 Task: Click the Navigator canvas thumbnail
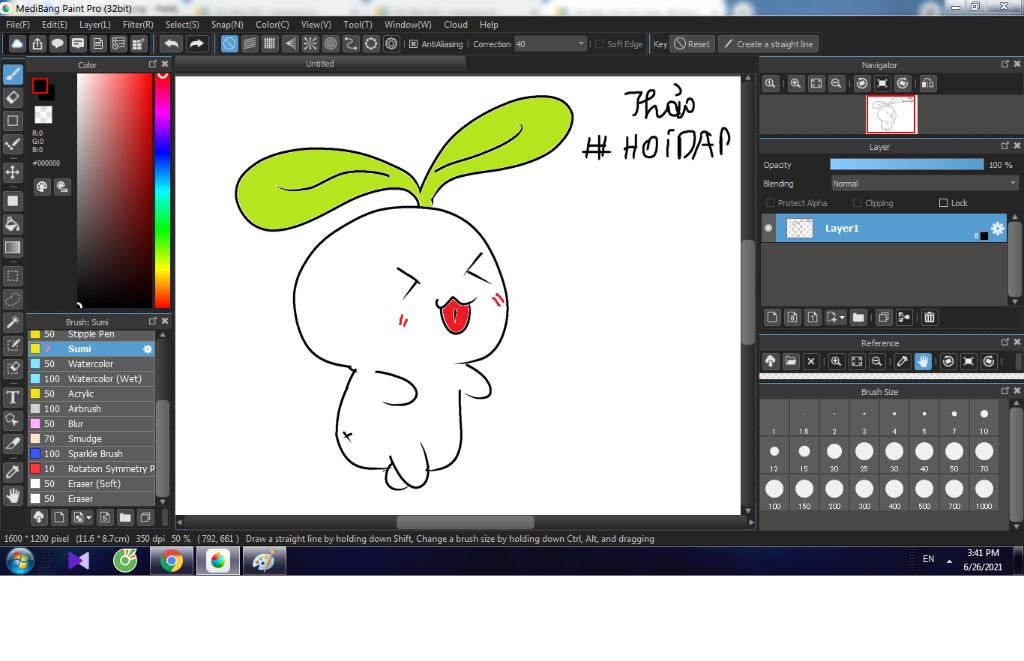[x=891, y=114]
